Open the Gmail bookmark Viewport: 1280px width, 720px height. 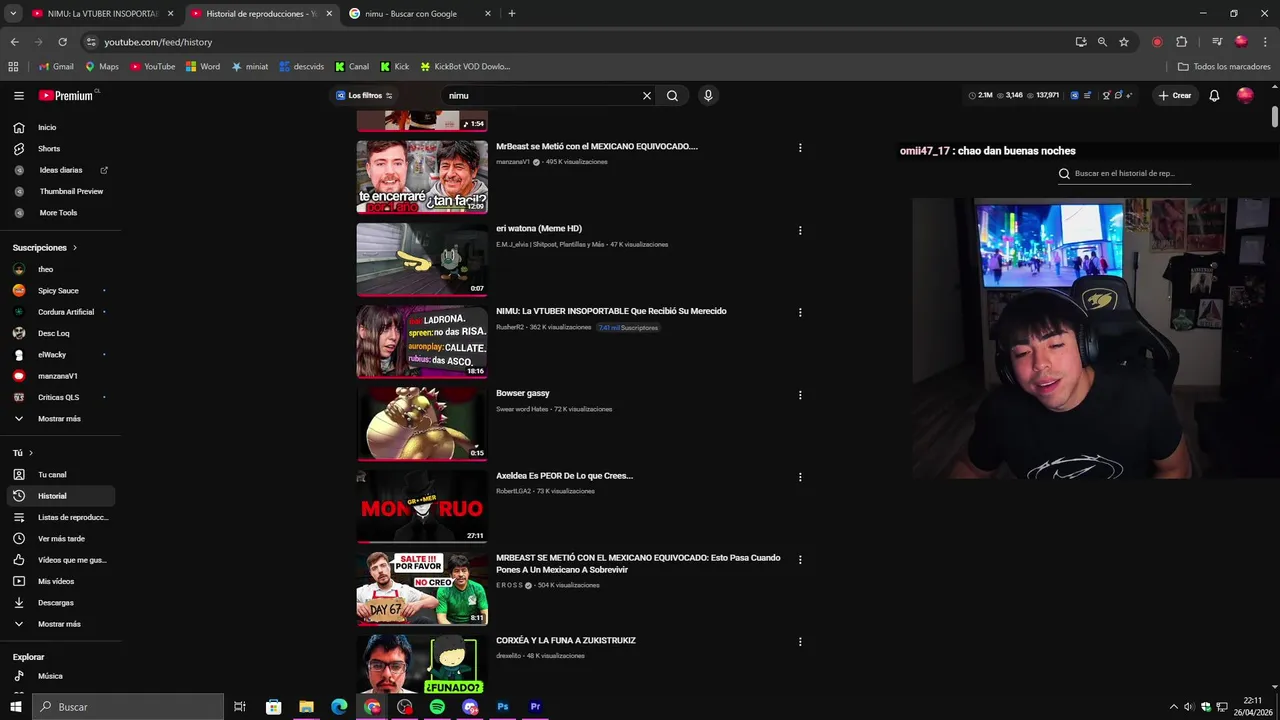tap(56, 67)
